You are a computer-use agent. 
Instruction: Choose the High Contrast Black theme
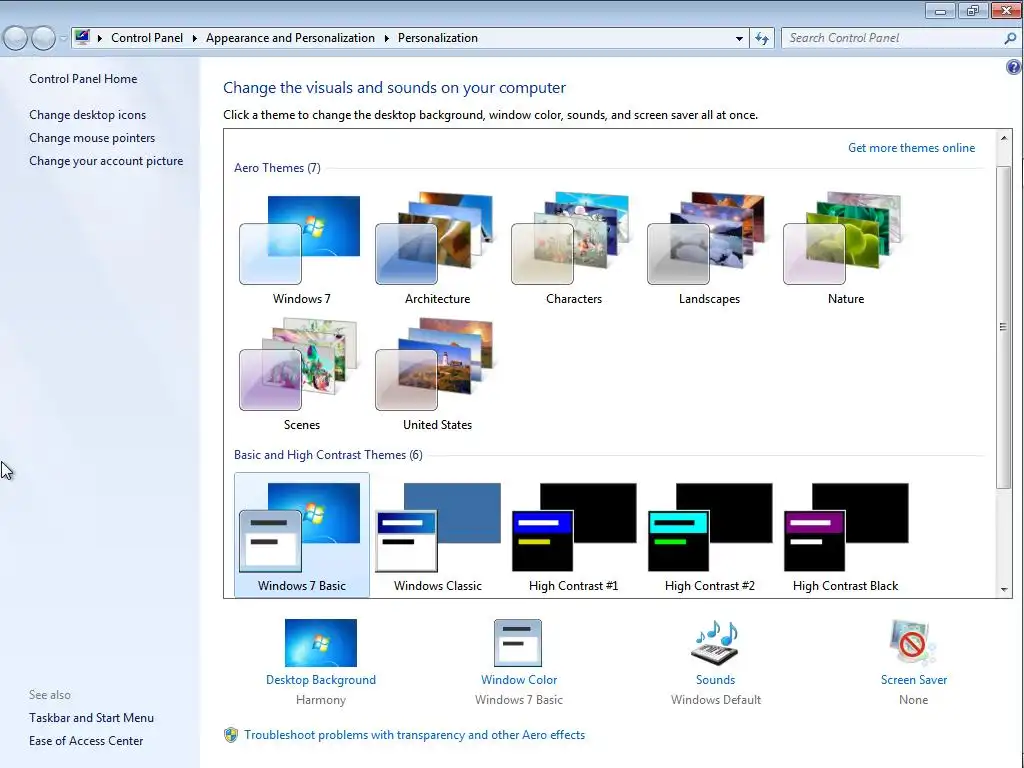[845, 535]
